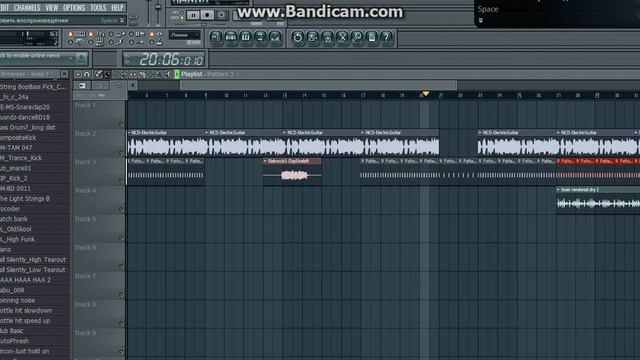
Task: Show the Browser via toolbar shortcut icon
Action: pyautogui.click(x=260, y=38)
